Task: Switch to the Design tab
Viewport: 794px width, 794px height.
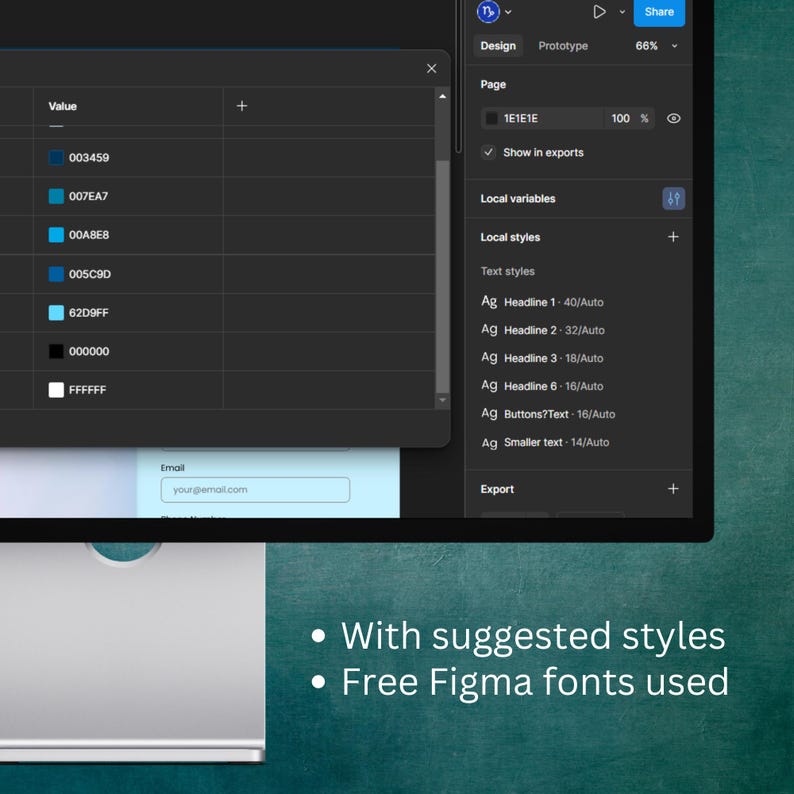Action: pos(498,46)
